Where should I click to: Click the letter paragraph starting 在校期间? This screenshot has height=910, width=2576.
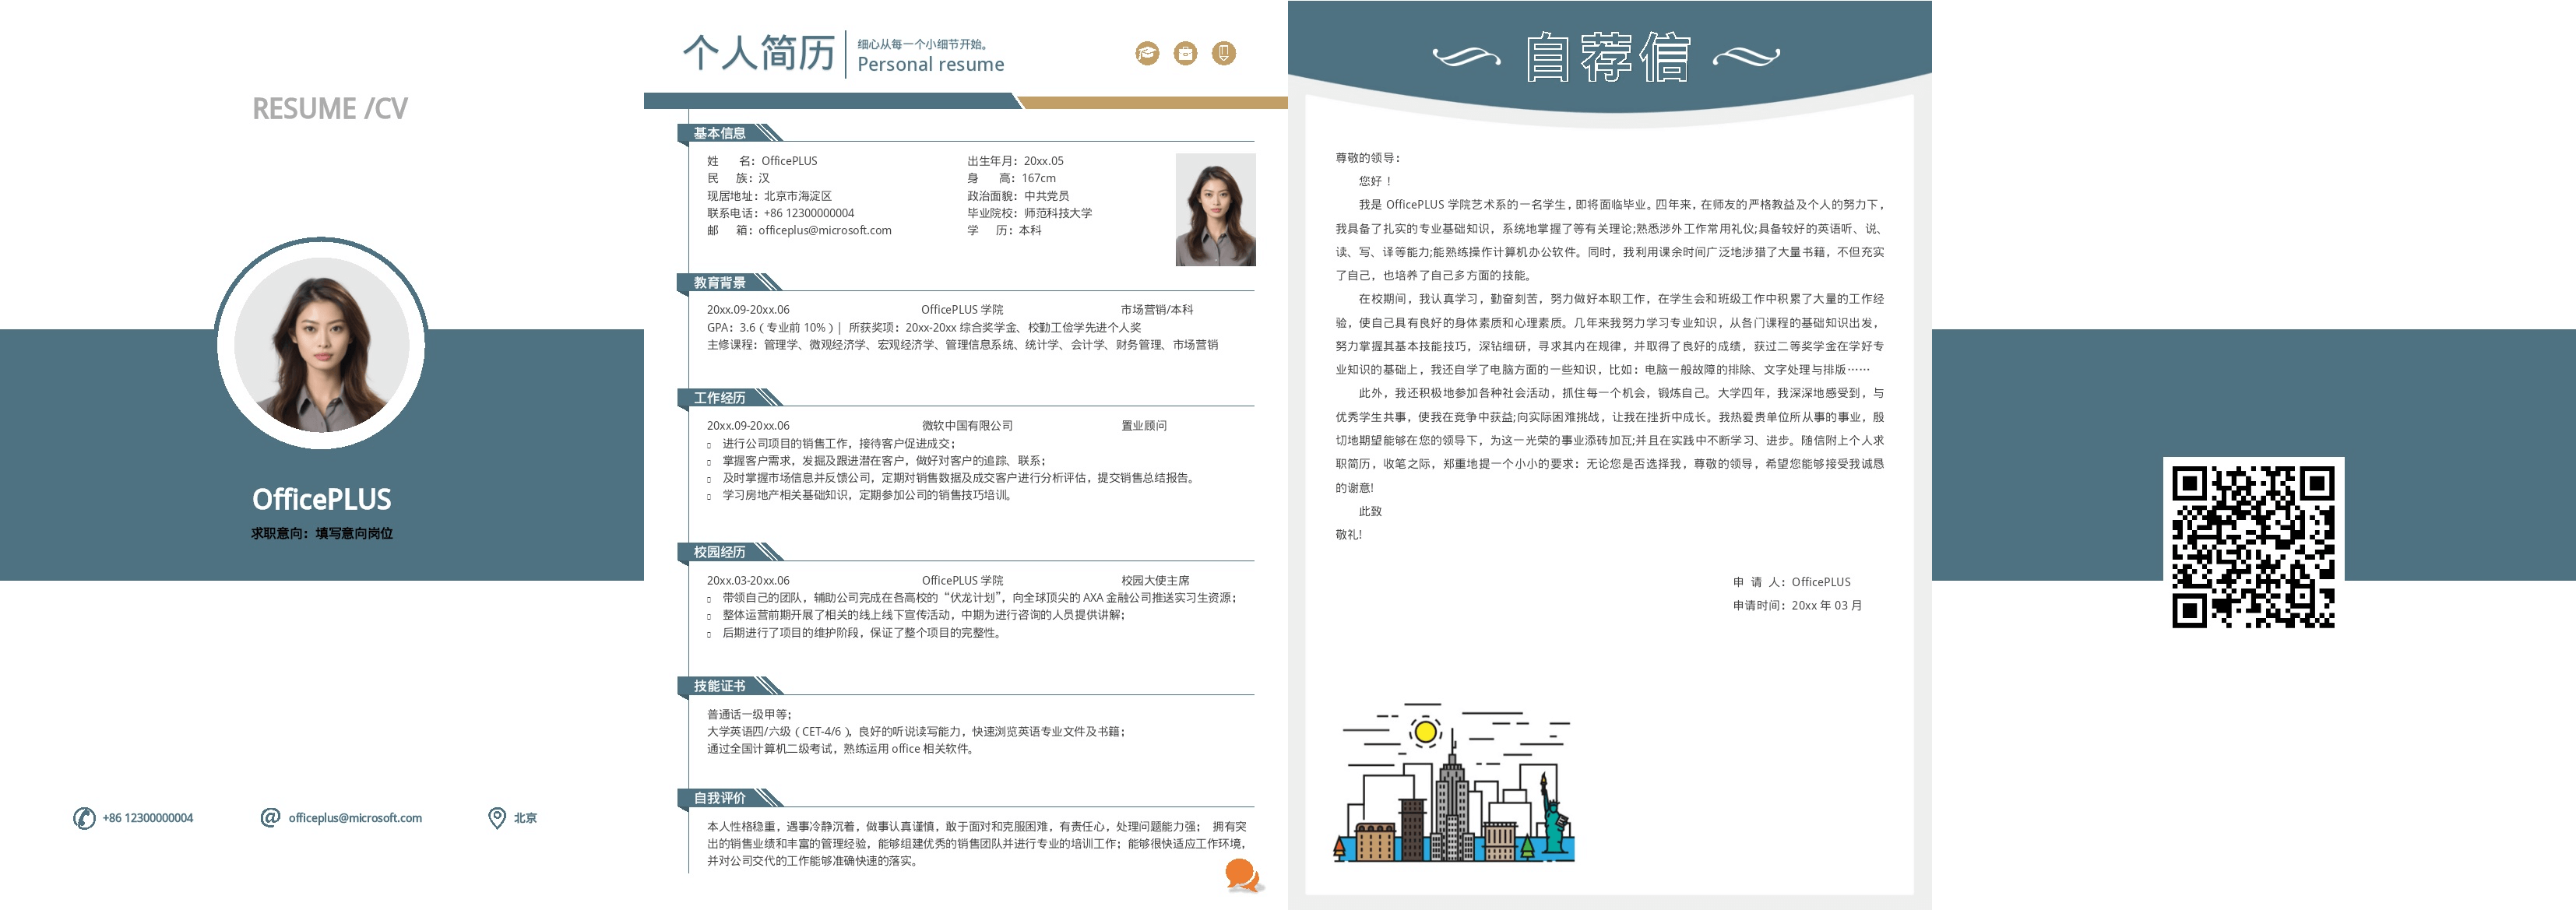pyautogui.click(x=1610, y=334)
